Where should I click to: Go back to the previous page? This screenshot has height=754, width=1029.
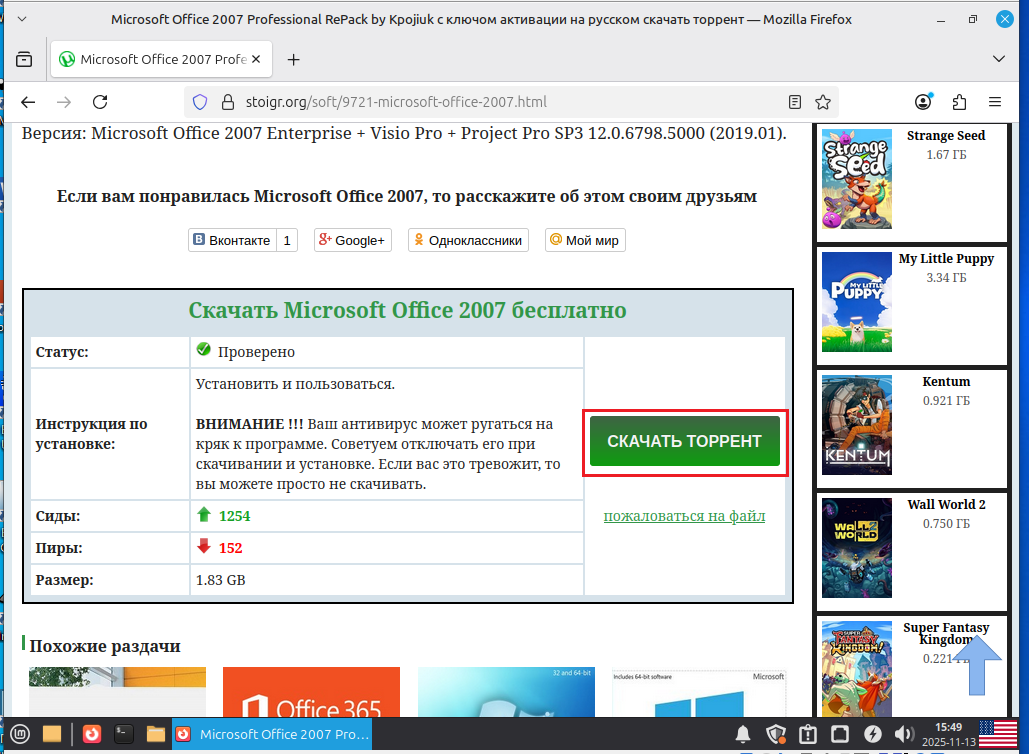pos(28,102)
